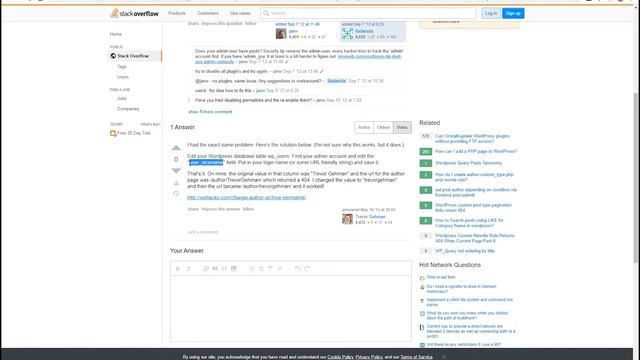Open related question about adding a PHP page
The width and height of the screenshot is (640, 360).
click(x=476, y=151)
